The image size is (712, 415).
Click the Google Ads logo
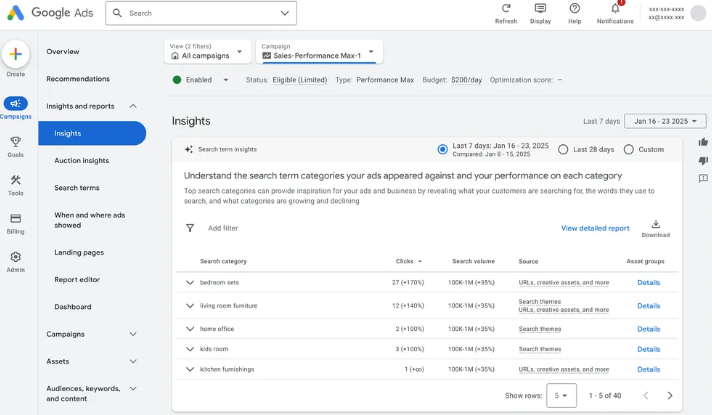point(15,13)
